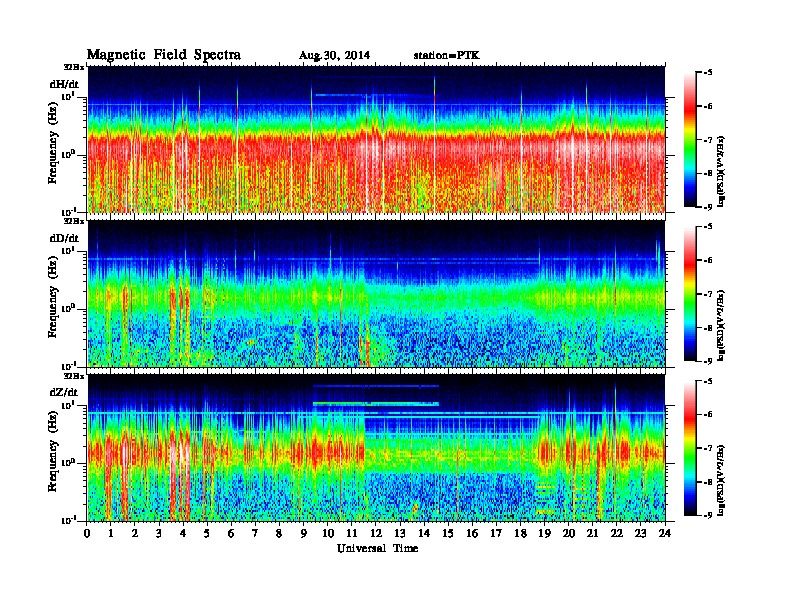Click hour 18 on the Universal Time axis

tap(520, 534)
